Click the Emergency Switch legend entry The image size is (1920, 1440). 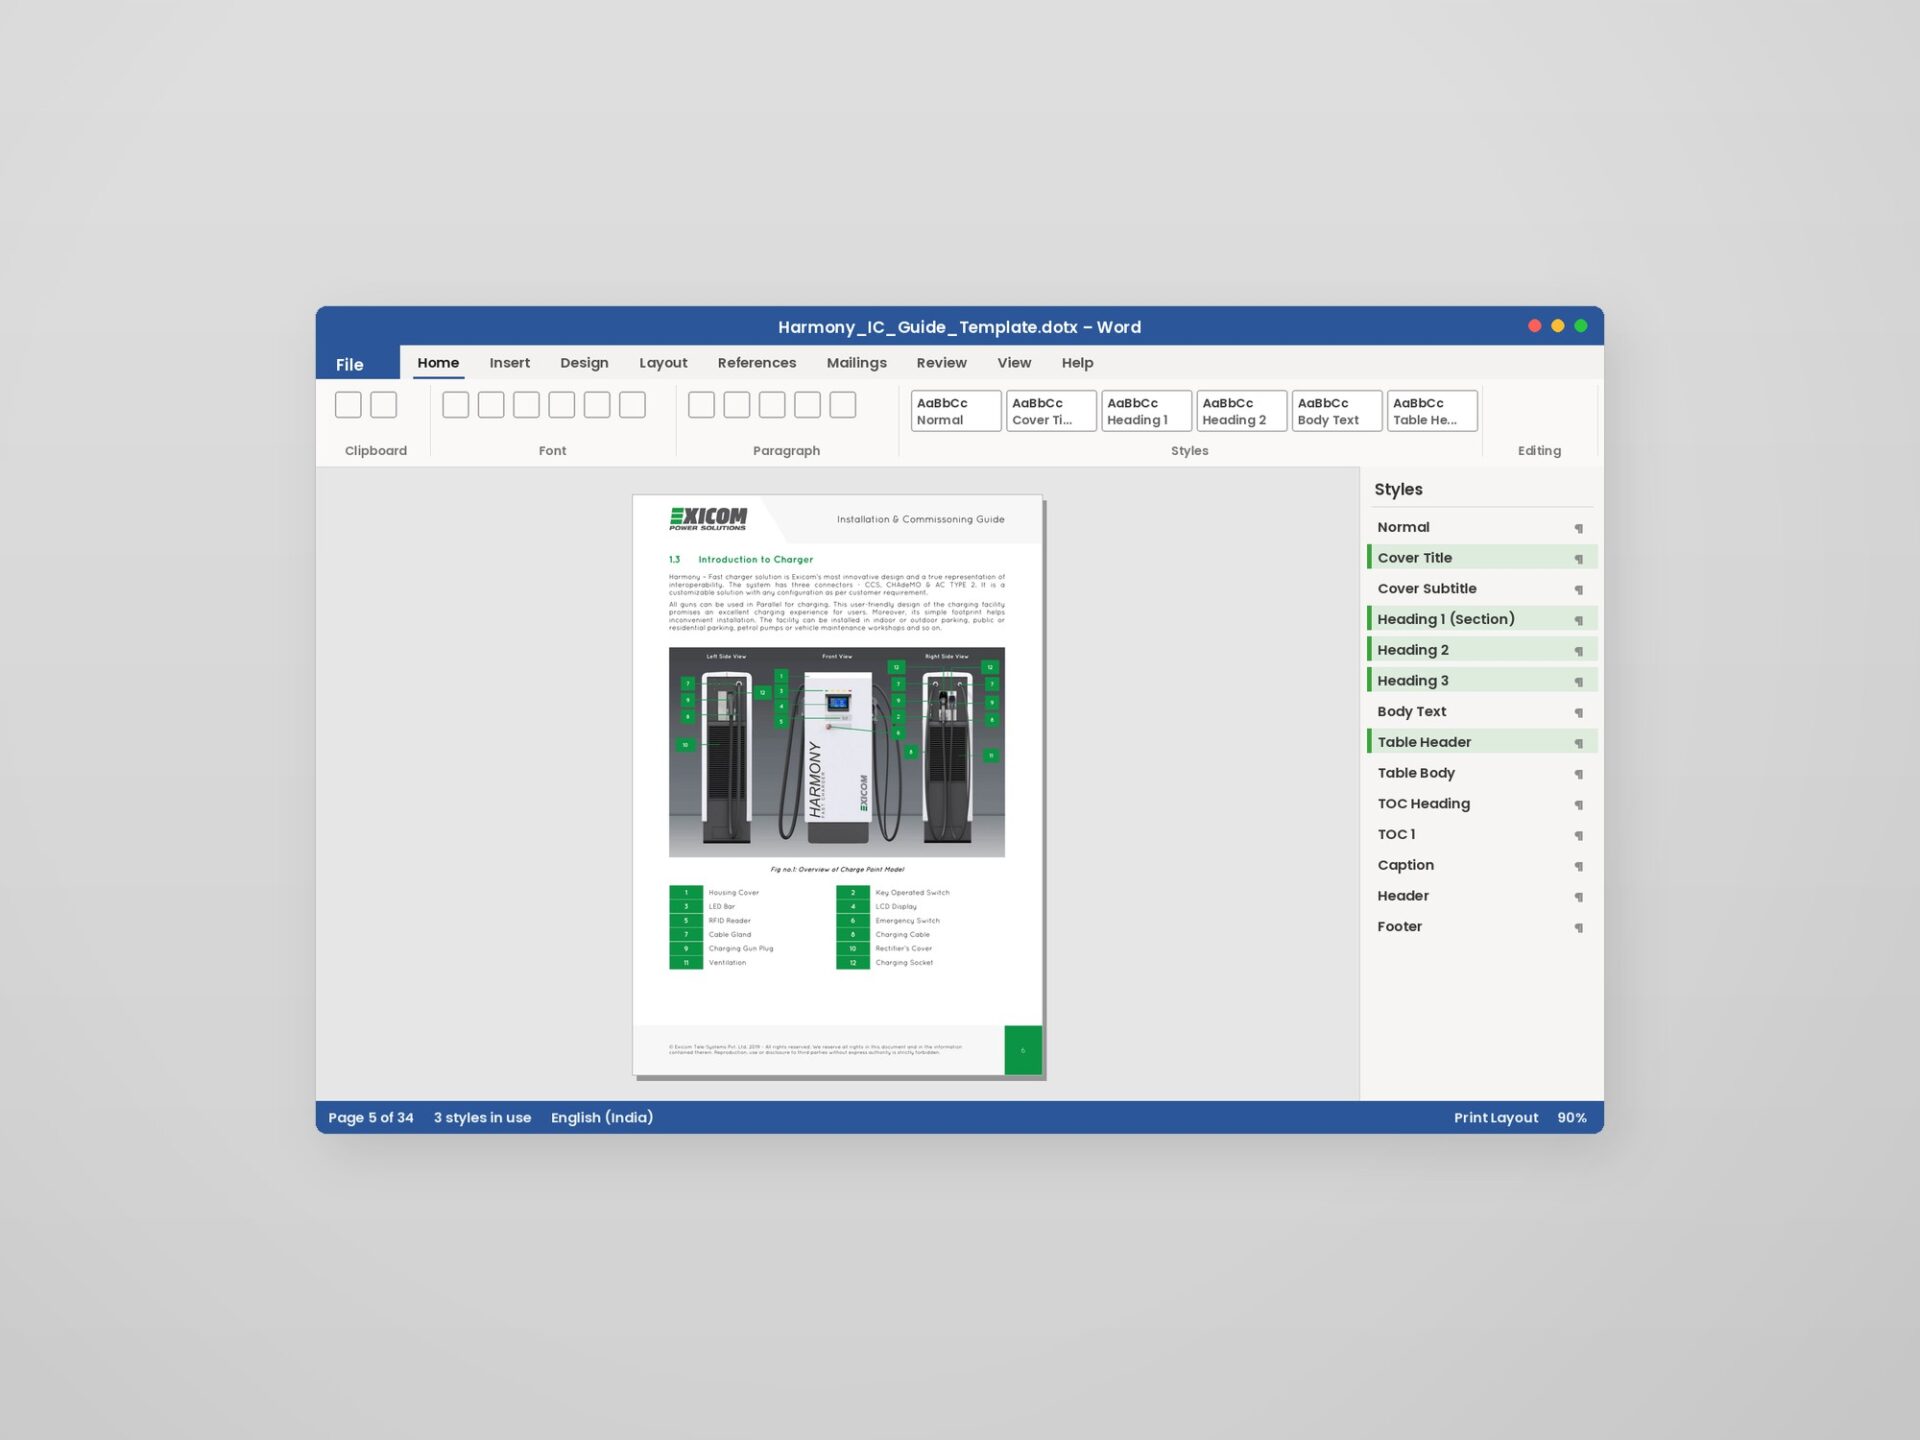tap(907, 921)
